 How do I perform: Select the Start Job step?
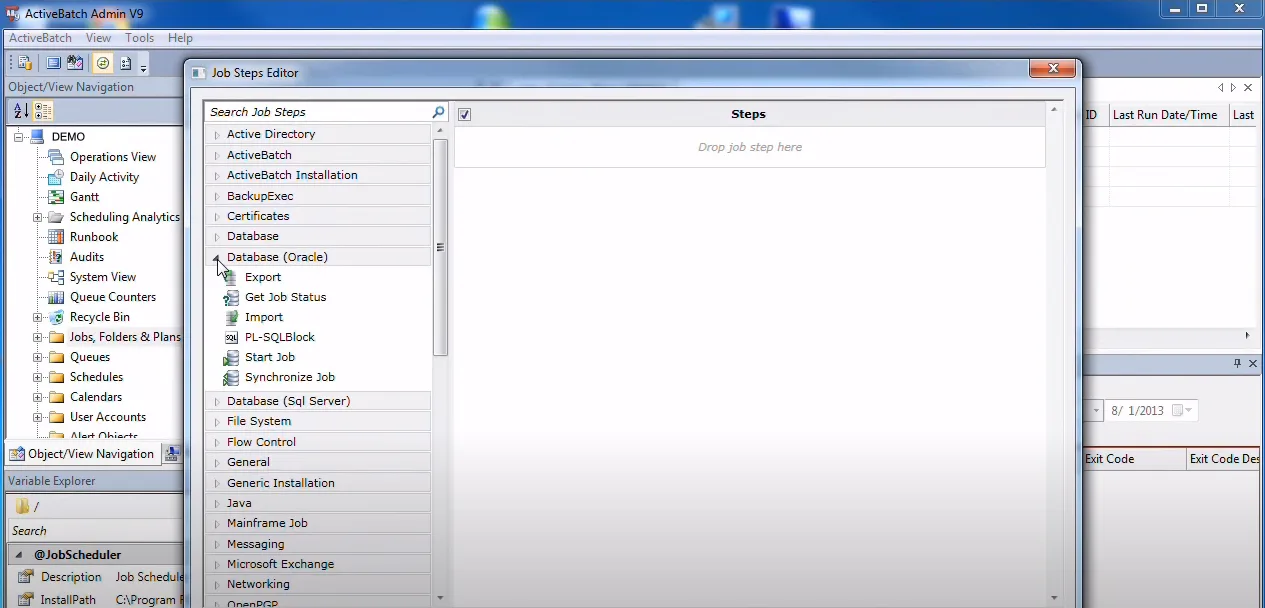(270, 357)
